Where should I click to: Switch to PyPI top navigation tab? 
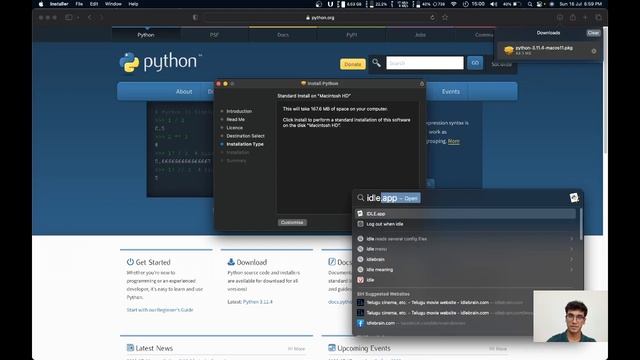click(x=351, y=35)
